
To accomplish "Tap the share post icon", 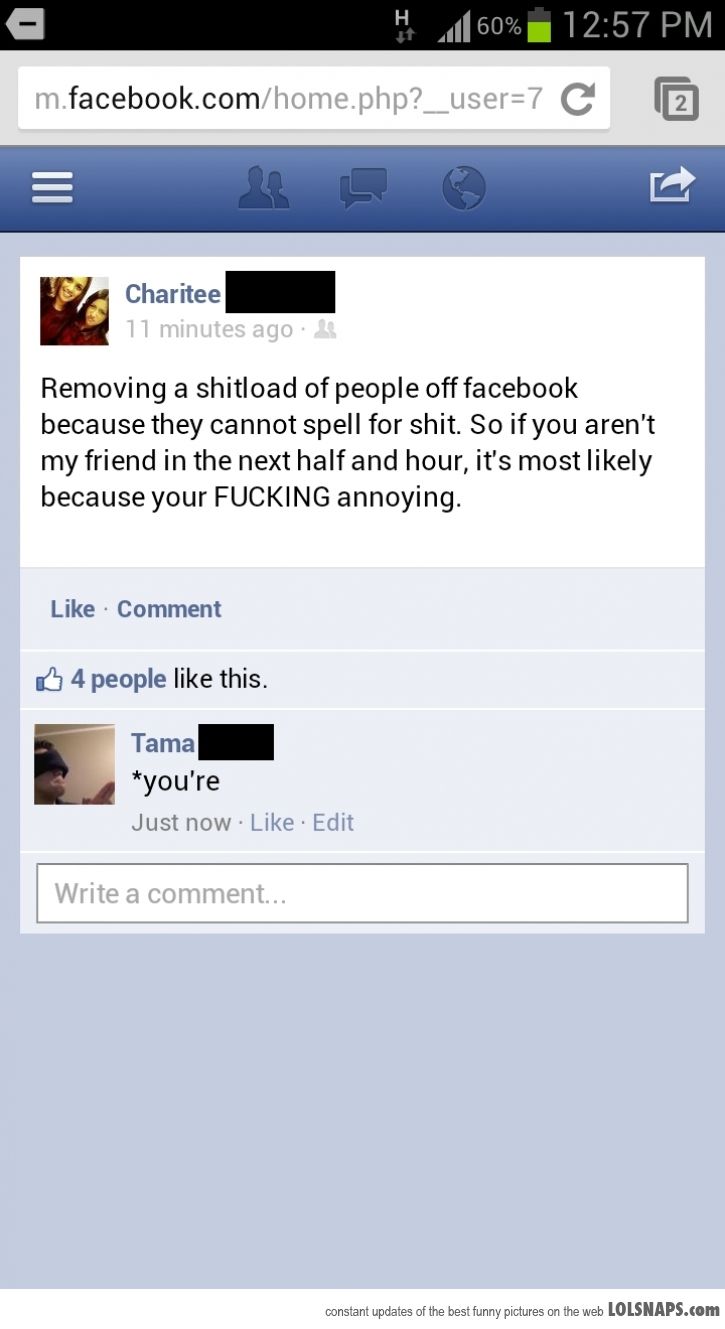I will point(671,185).
